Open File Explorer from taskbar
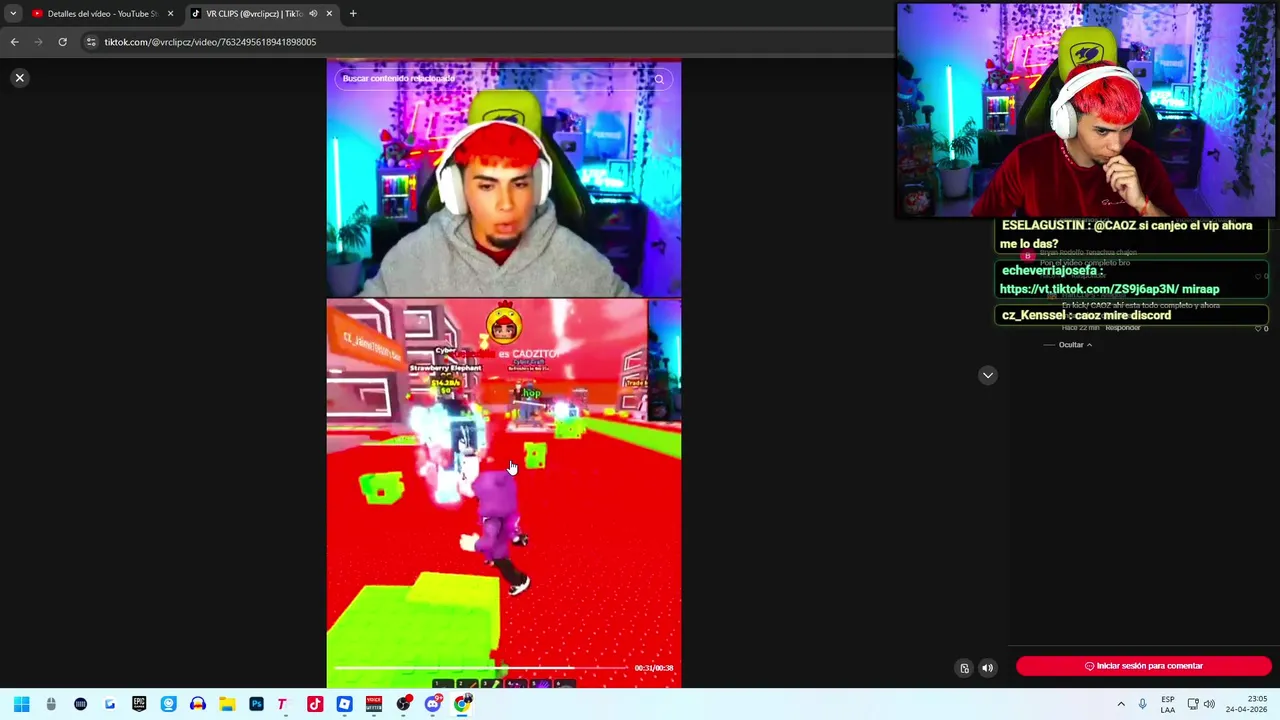Viewport: 1280px width, 720px height. click(x=227, y=704)
